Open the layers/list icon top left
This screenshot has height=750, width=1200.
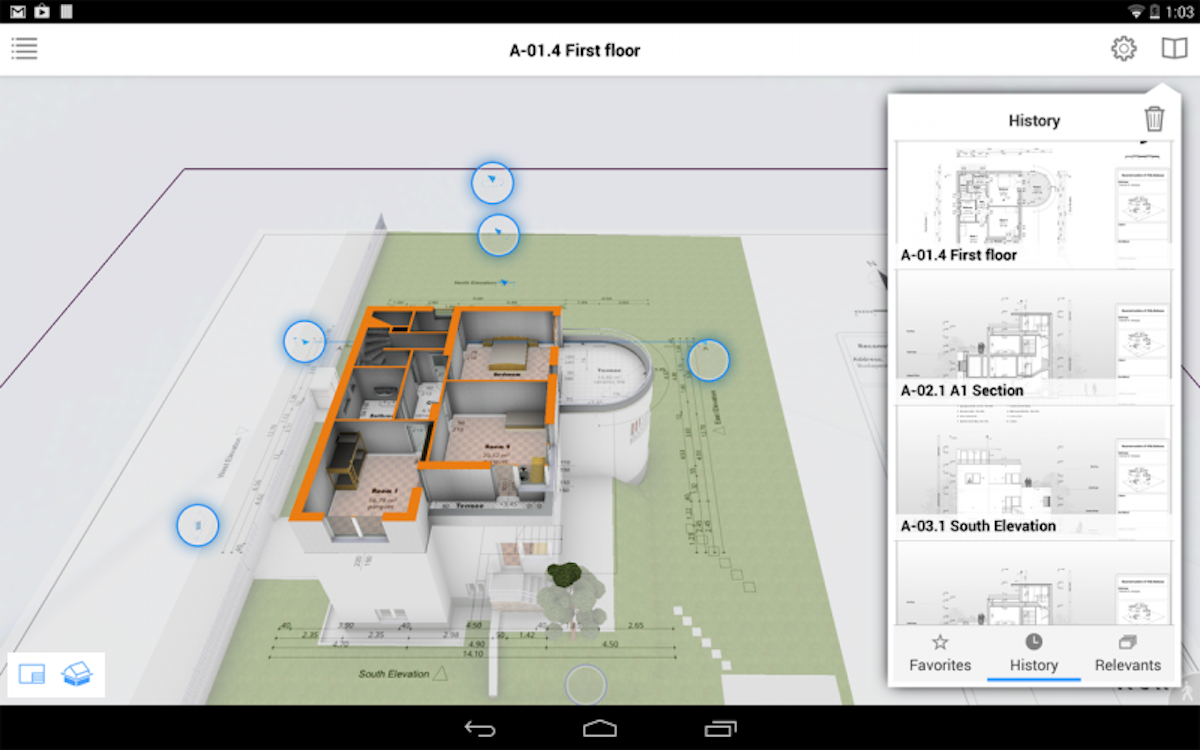24,48
